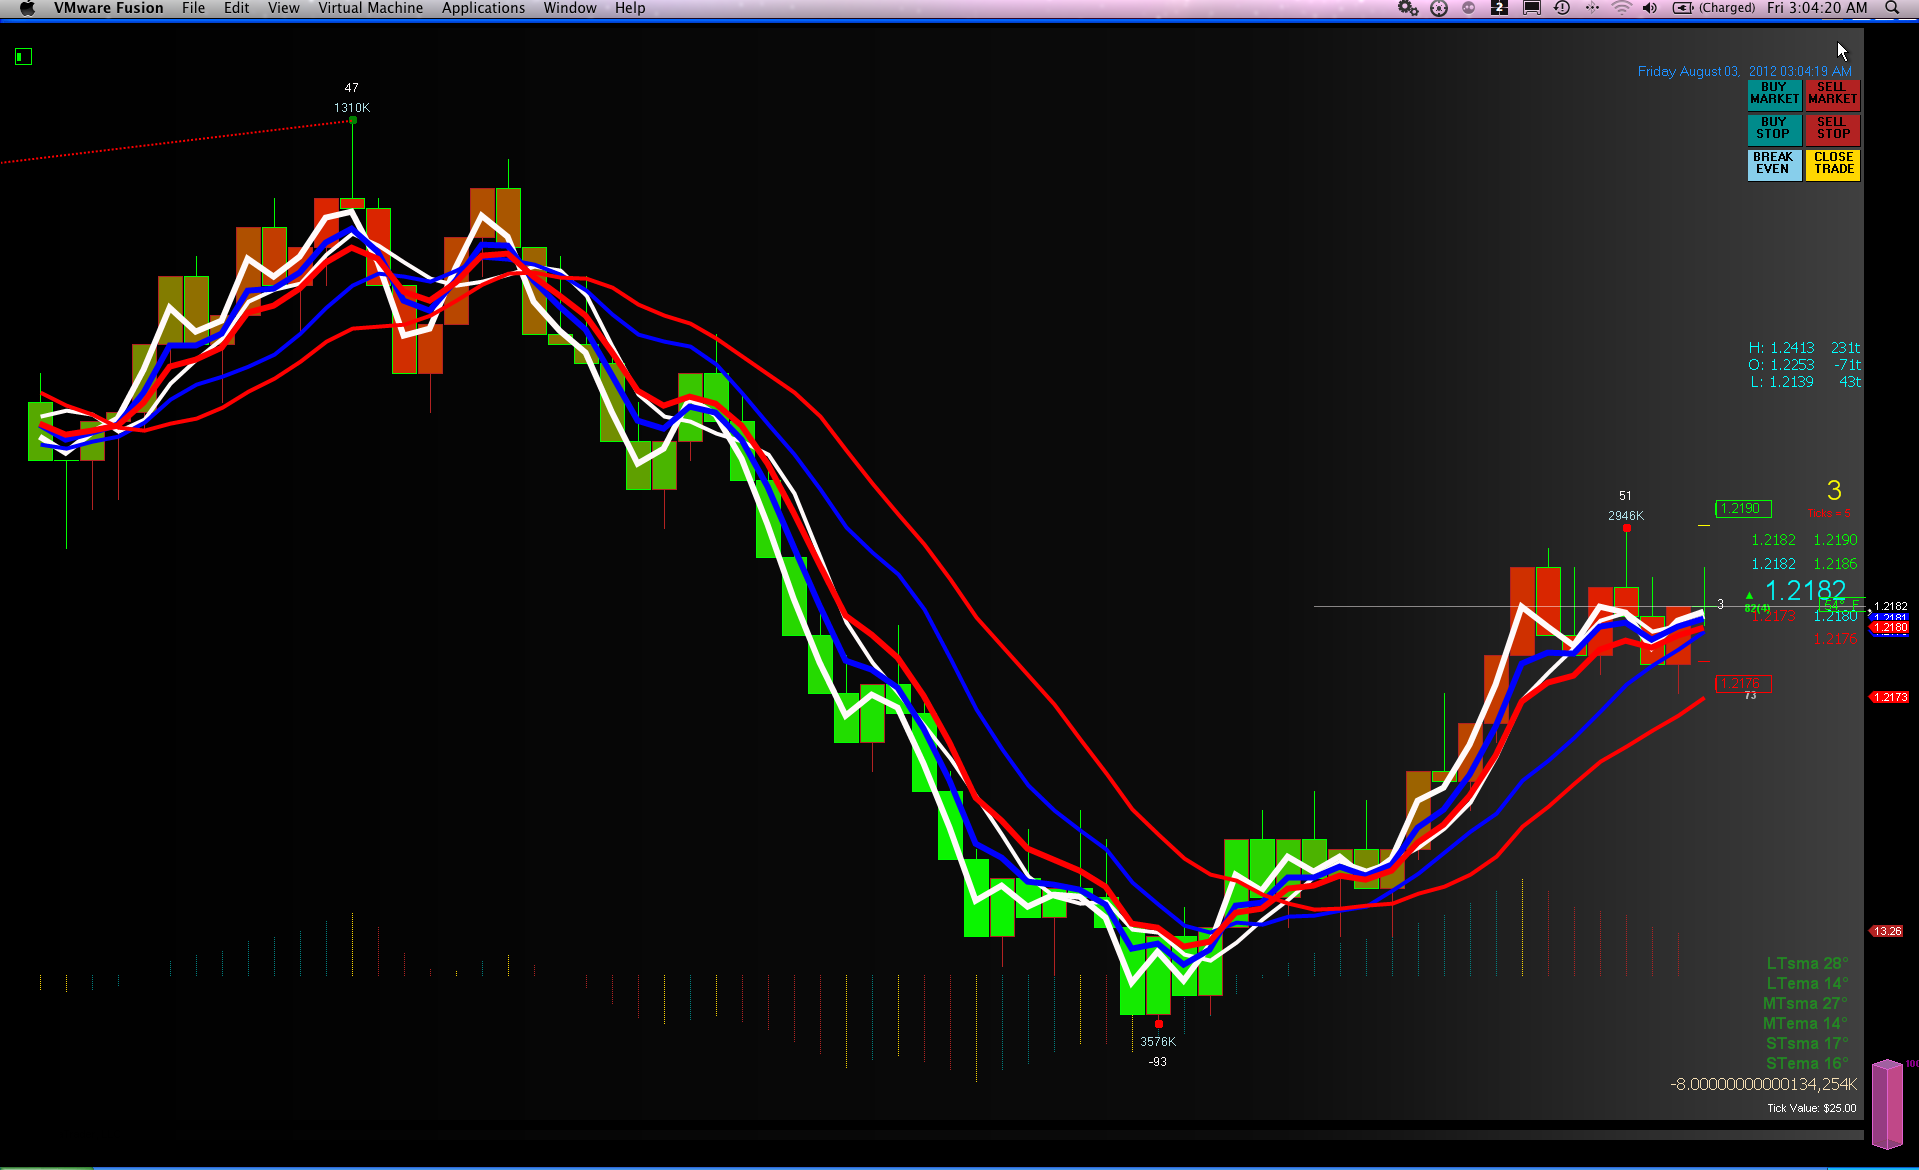Open the Wi-Fi status menu
The image size is (1919, 1170).
[x=1622, y=8]
